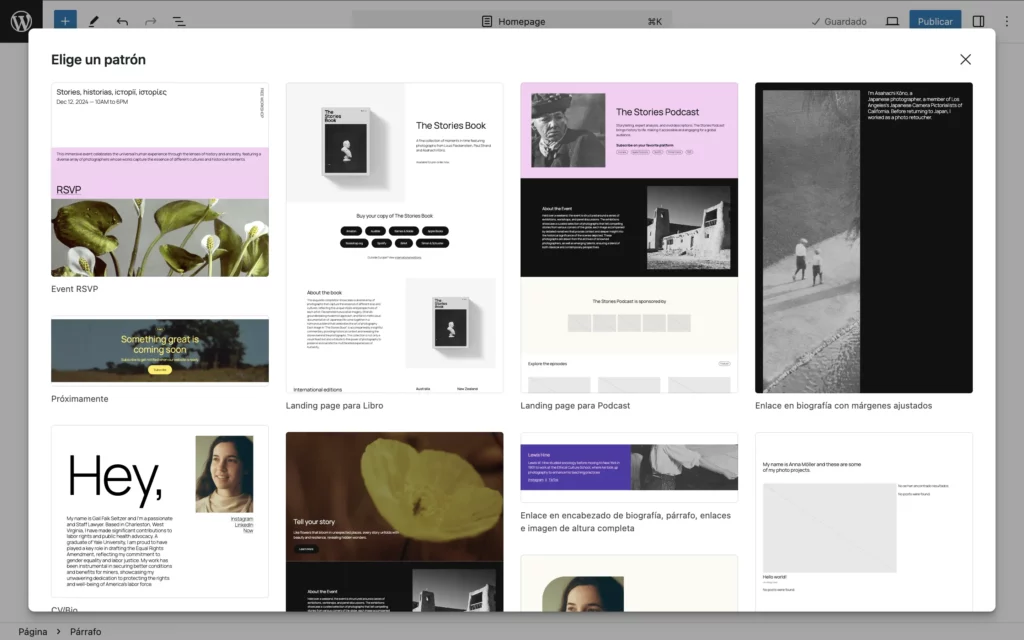The width and height of the screenshot is (1024, 640).
Task: Click the desktop preview icon
Action: pyautogui.click(x=892, y=21)
